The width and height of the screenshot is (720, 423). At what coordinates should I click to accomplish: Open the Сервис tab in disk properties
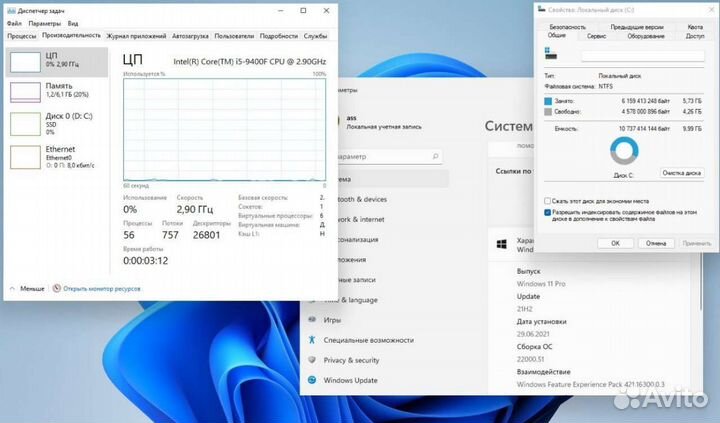[x=596, y=36]
